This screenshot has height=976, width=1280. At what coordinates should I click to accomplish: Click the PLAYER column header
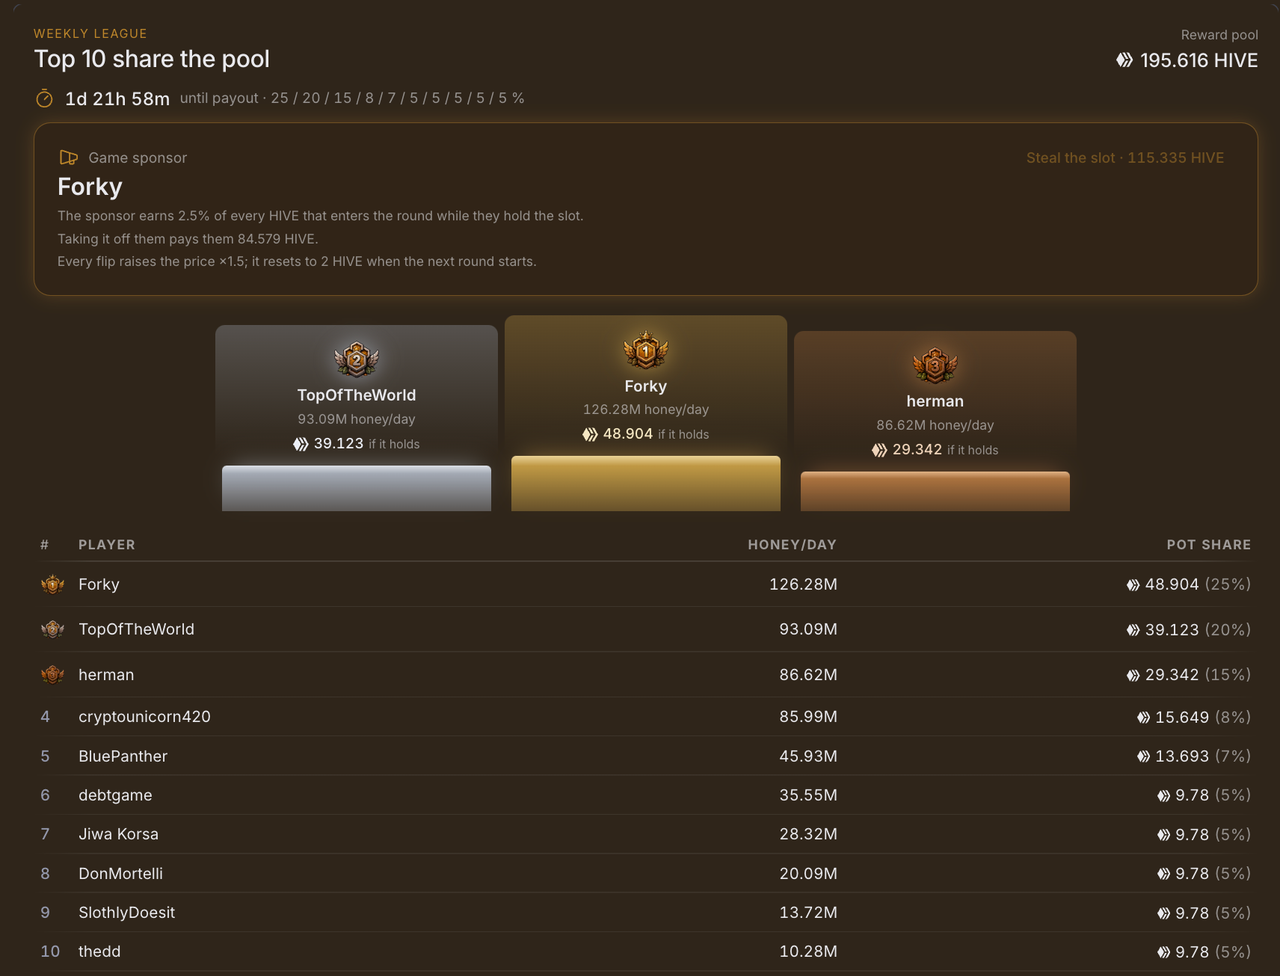click(x=107, y=545)
